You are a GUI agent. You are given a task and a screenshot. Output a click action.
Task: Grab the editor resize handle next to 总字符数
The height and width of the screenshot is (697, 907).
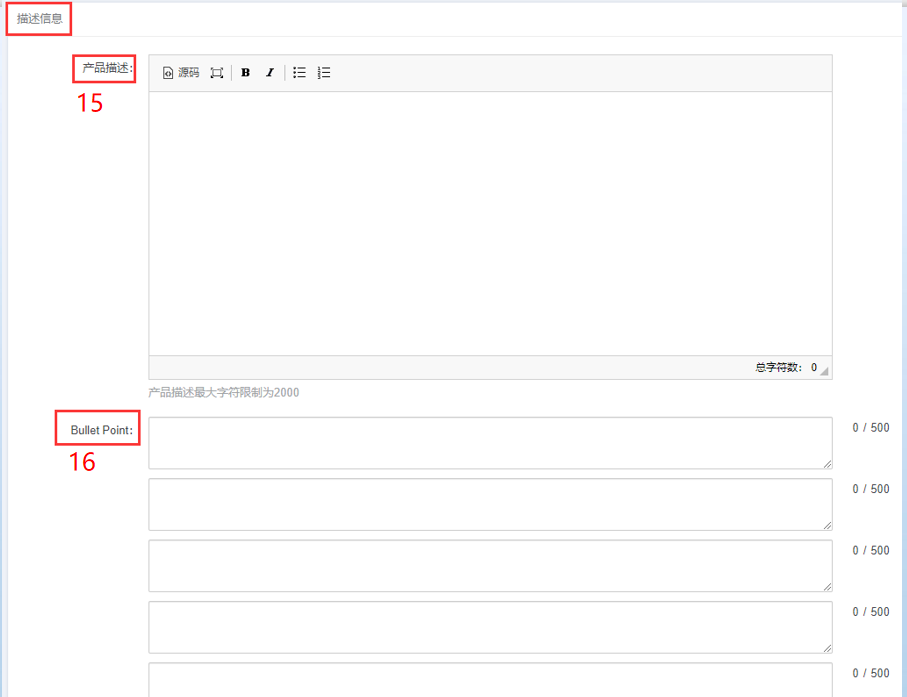[x=824, y=371]
